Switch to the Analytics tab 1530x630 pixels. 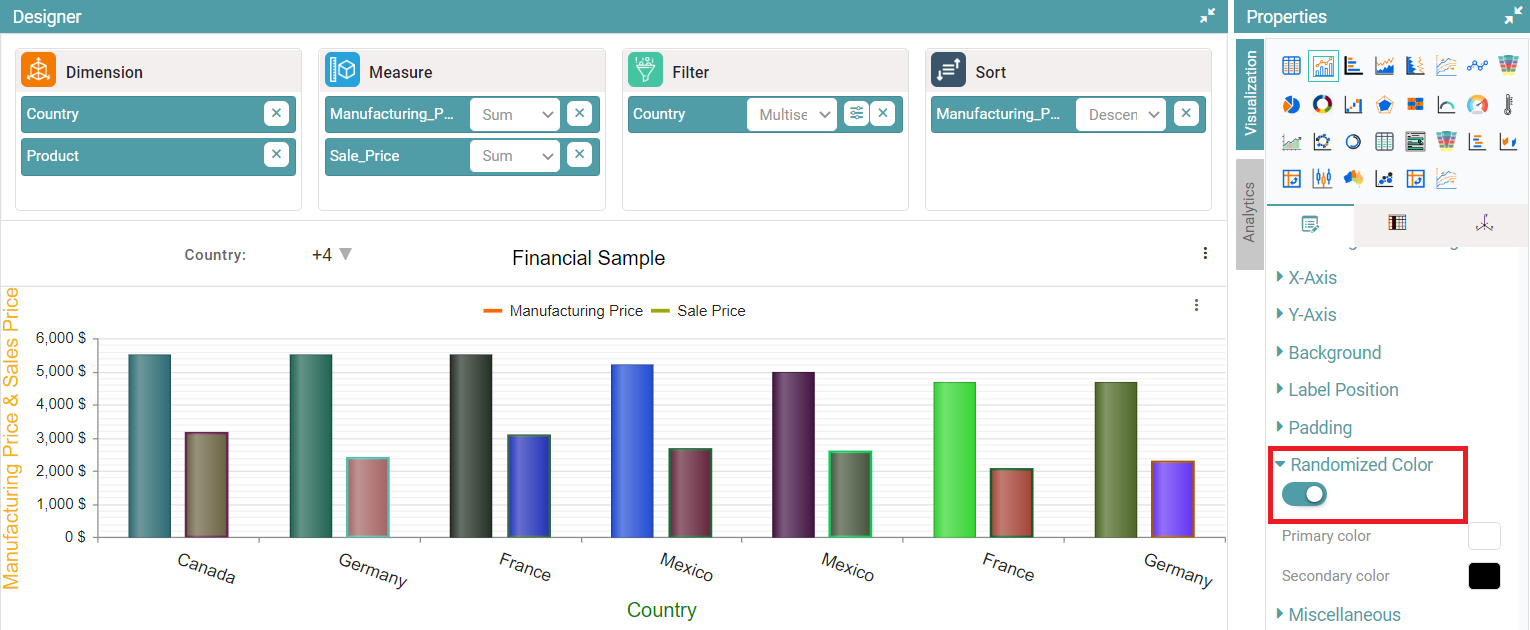(1249, 212)
